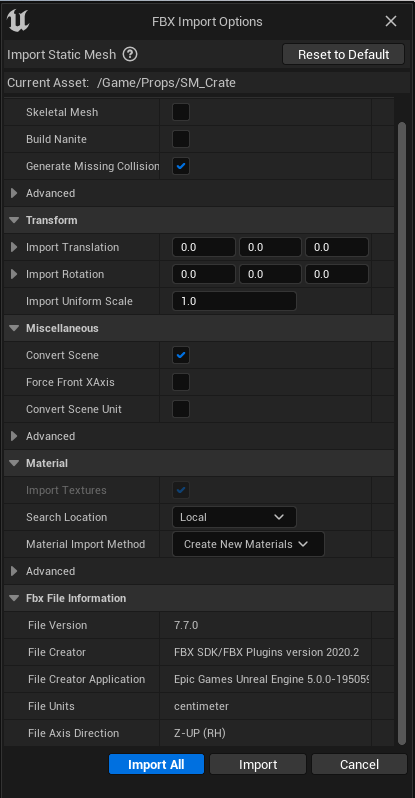
Task: Click File Units value centimeter
Action: 201,706
